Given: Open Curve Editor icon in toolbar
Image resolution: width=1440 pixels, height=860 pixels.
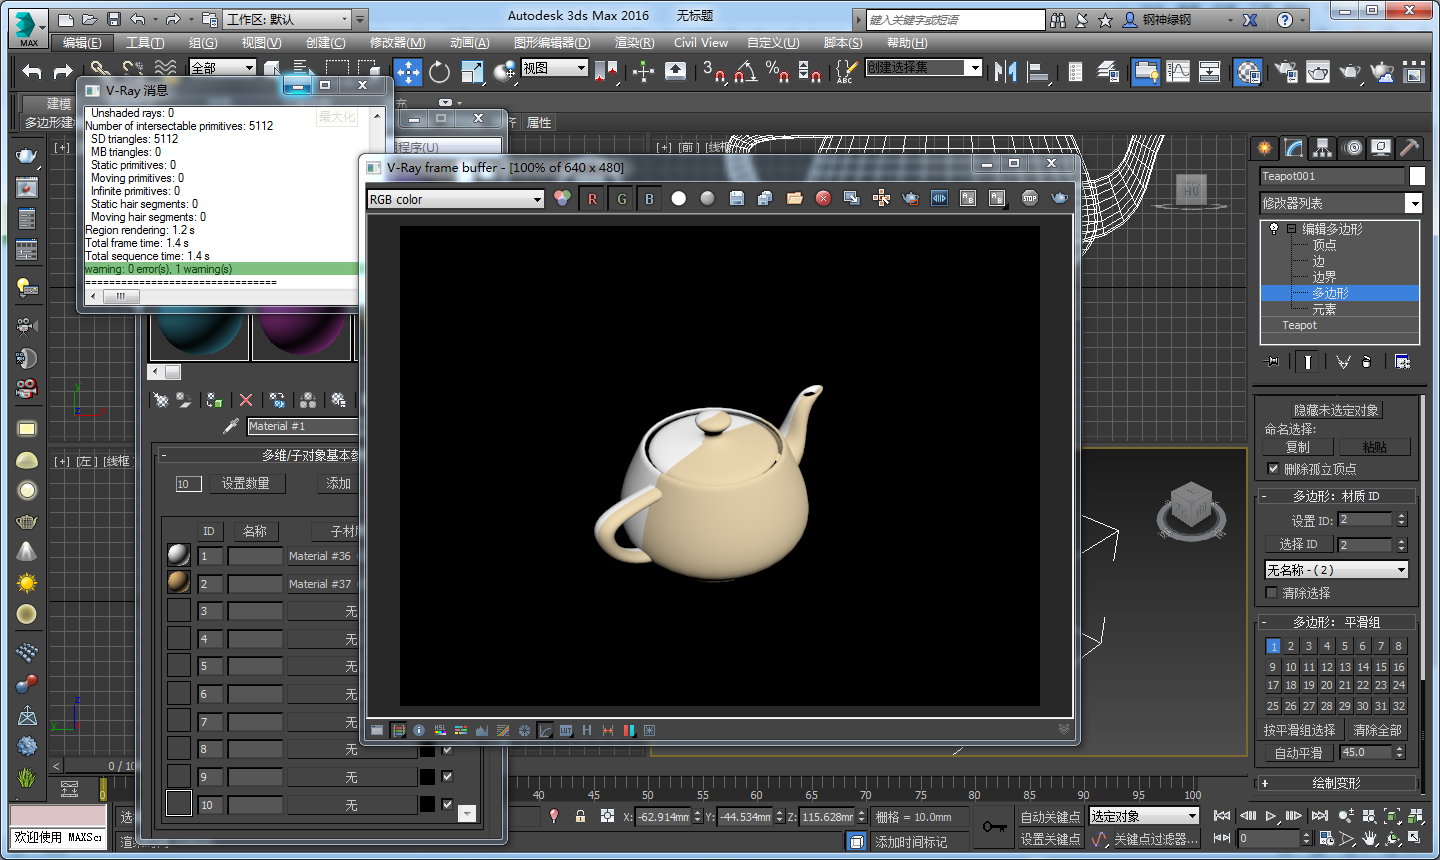Looking at the screenshot, I should (1178, 71).
